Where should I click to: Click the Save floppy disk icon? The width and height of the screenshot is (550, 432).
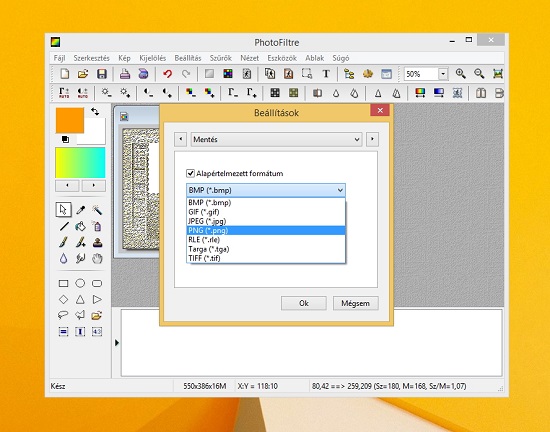click(102, 74)
